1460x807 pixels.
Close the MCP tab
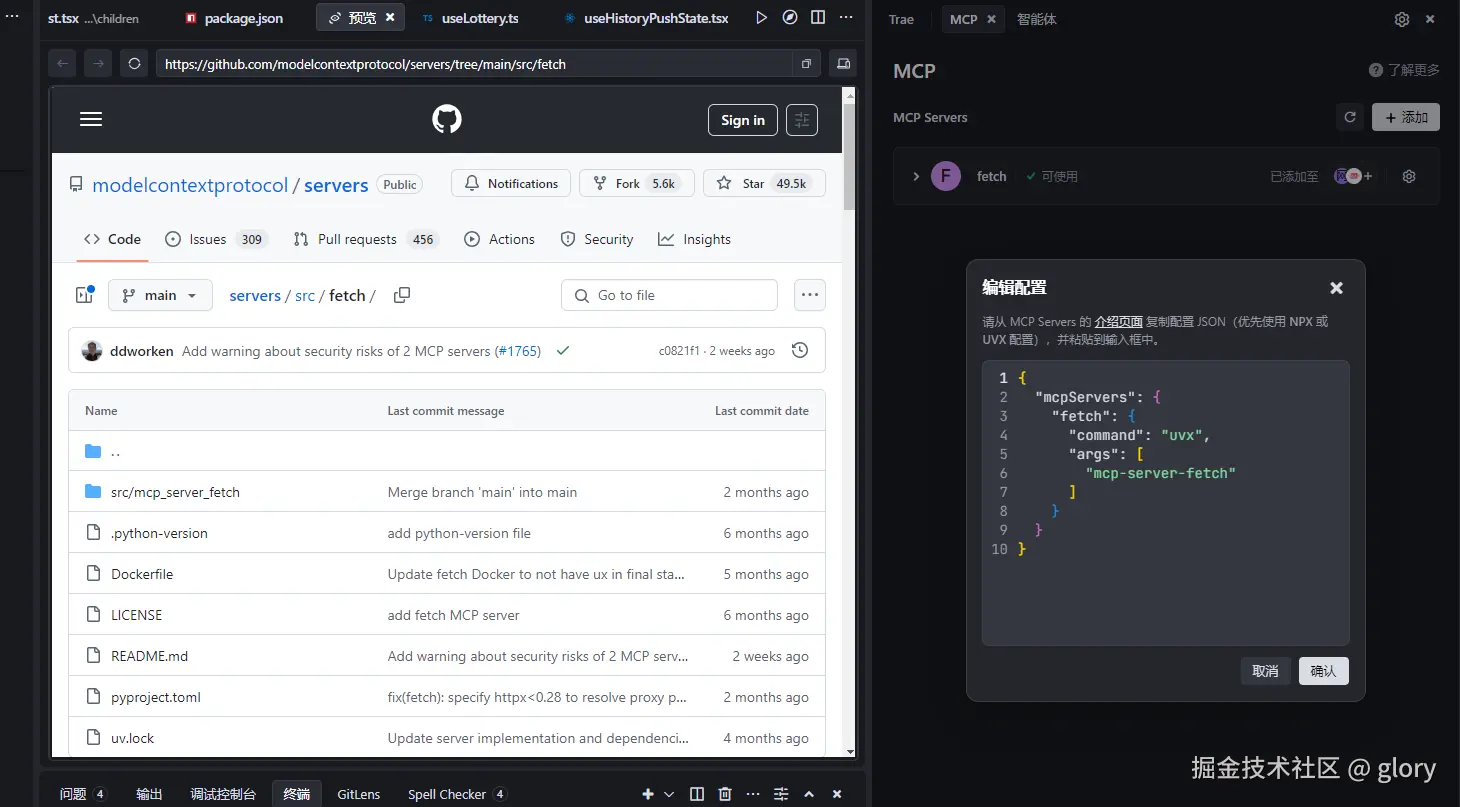pos(991,19)
